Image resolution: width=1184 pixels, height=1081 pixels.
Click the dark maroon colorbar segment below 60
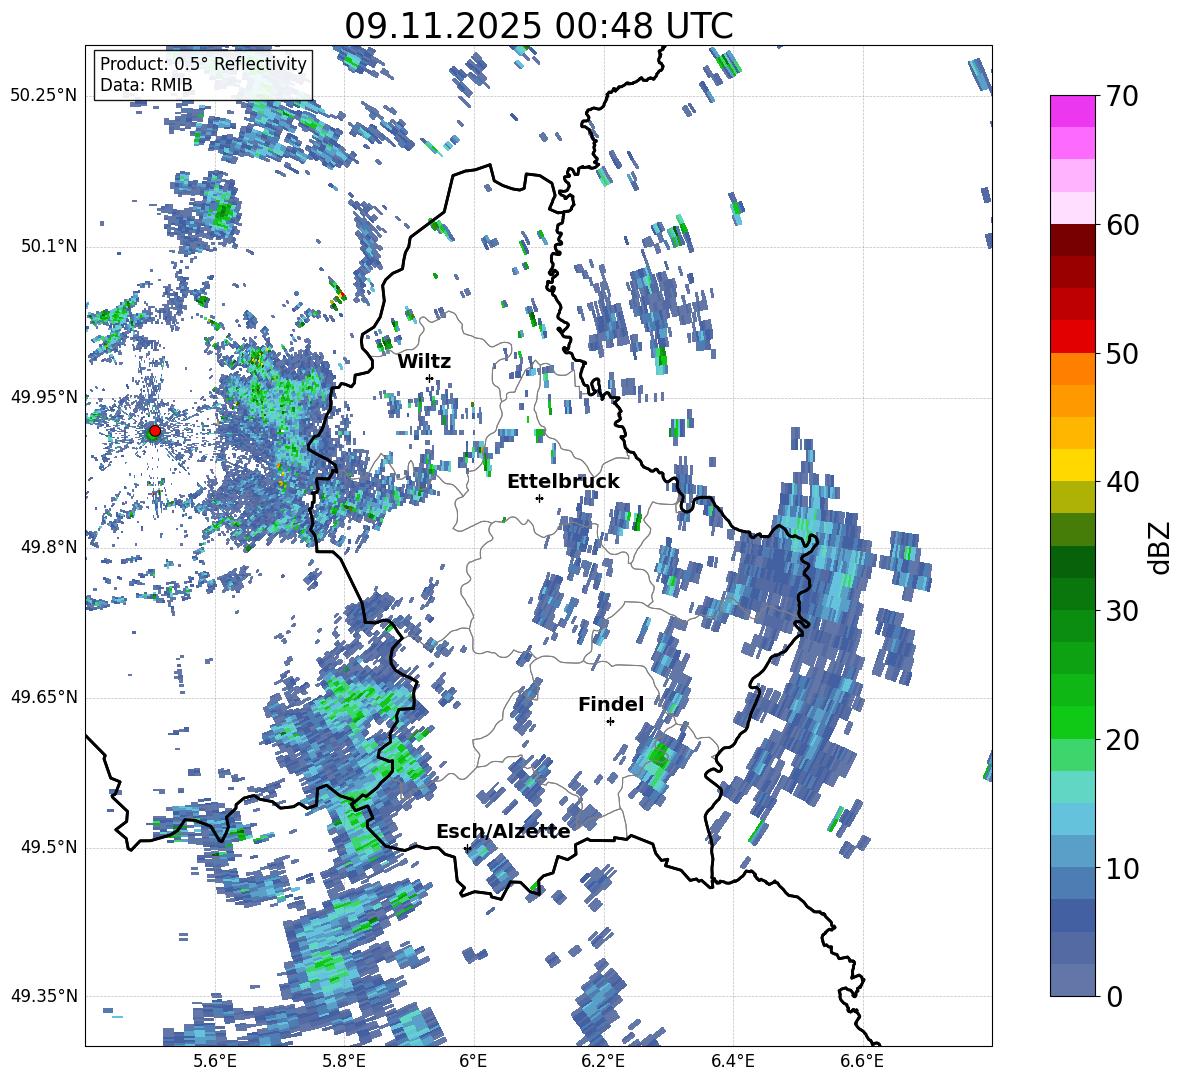pos(1072,240)
